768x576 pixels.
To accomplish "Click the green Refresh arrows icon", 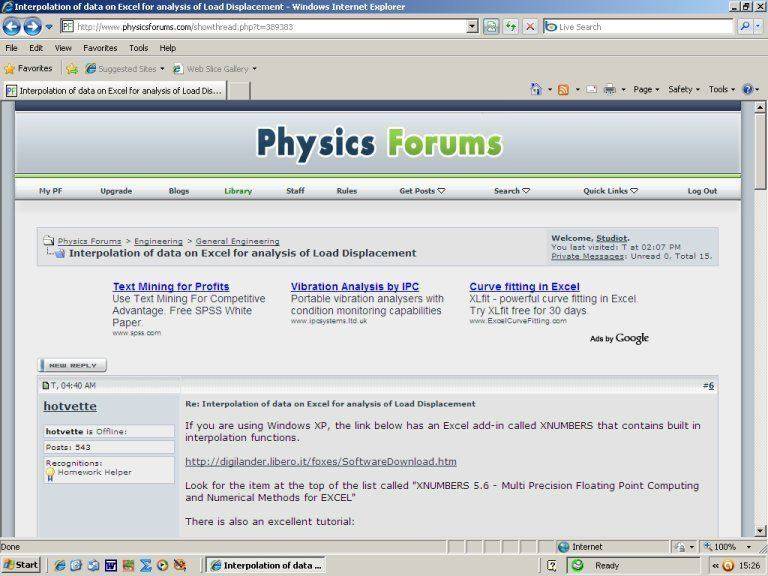I will coord(511,26).
